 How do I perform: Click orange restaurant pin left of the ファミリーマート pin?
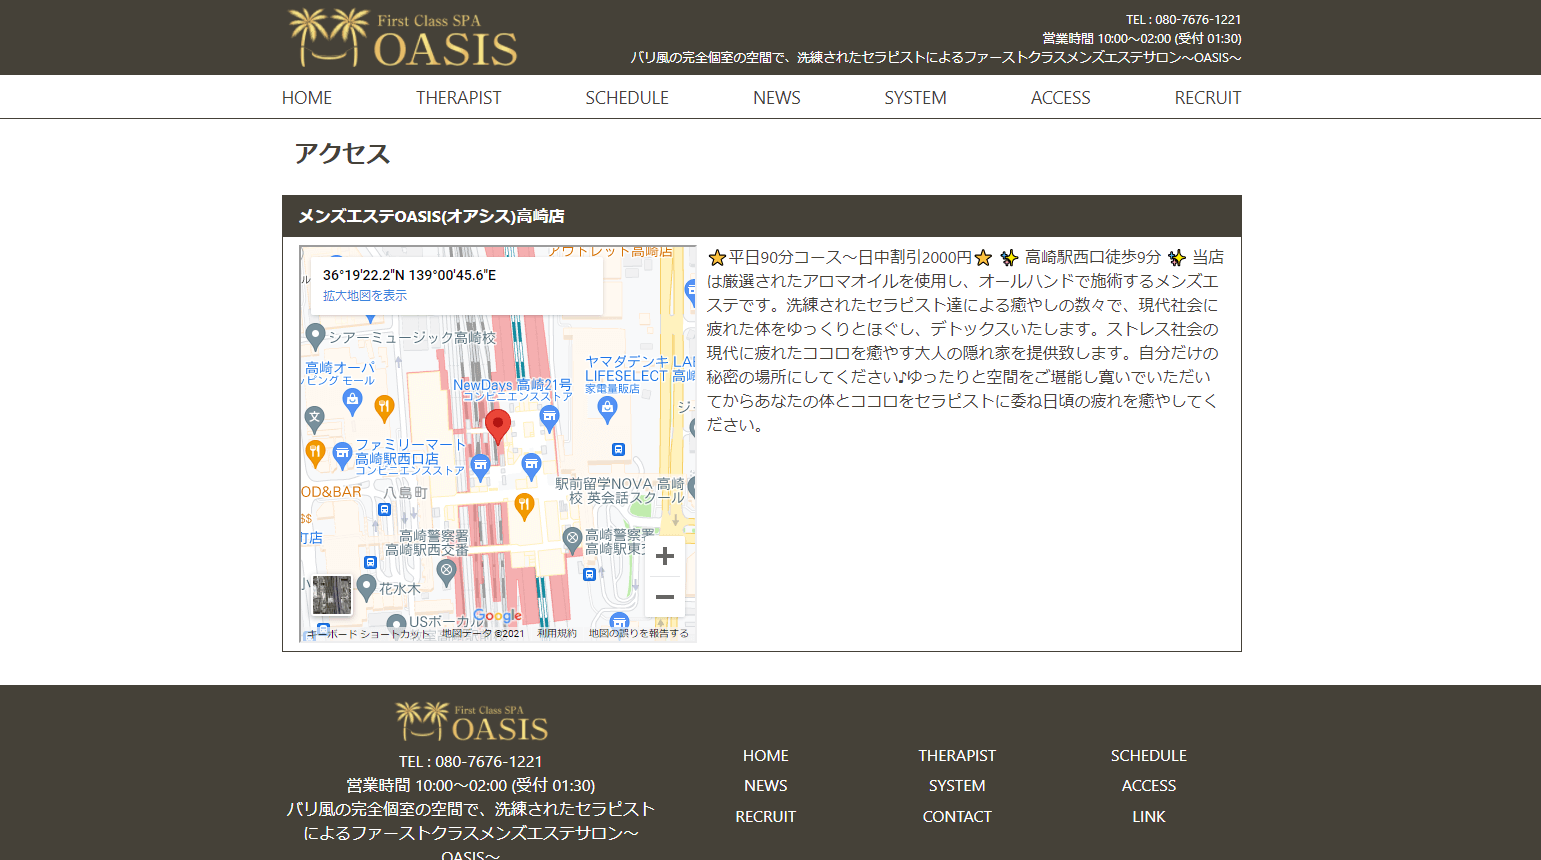[315, 454]
